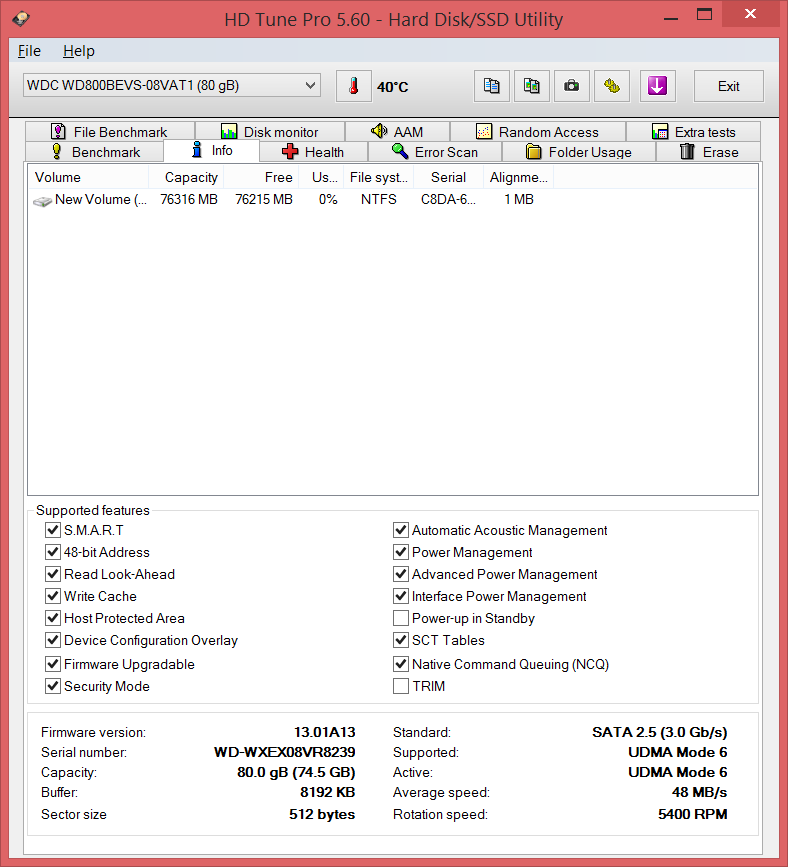Go to the Erase tab
Viewport: 788px width, 867px height.
(x=708, y=152)
